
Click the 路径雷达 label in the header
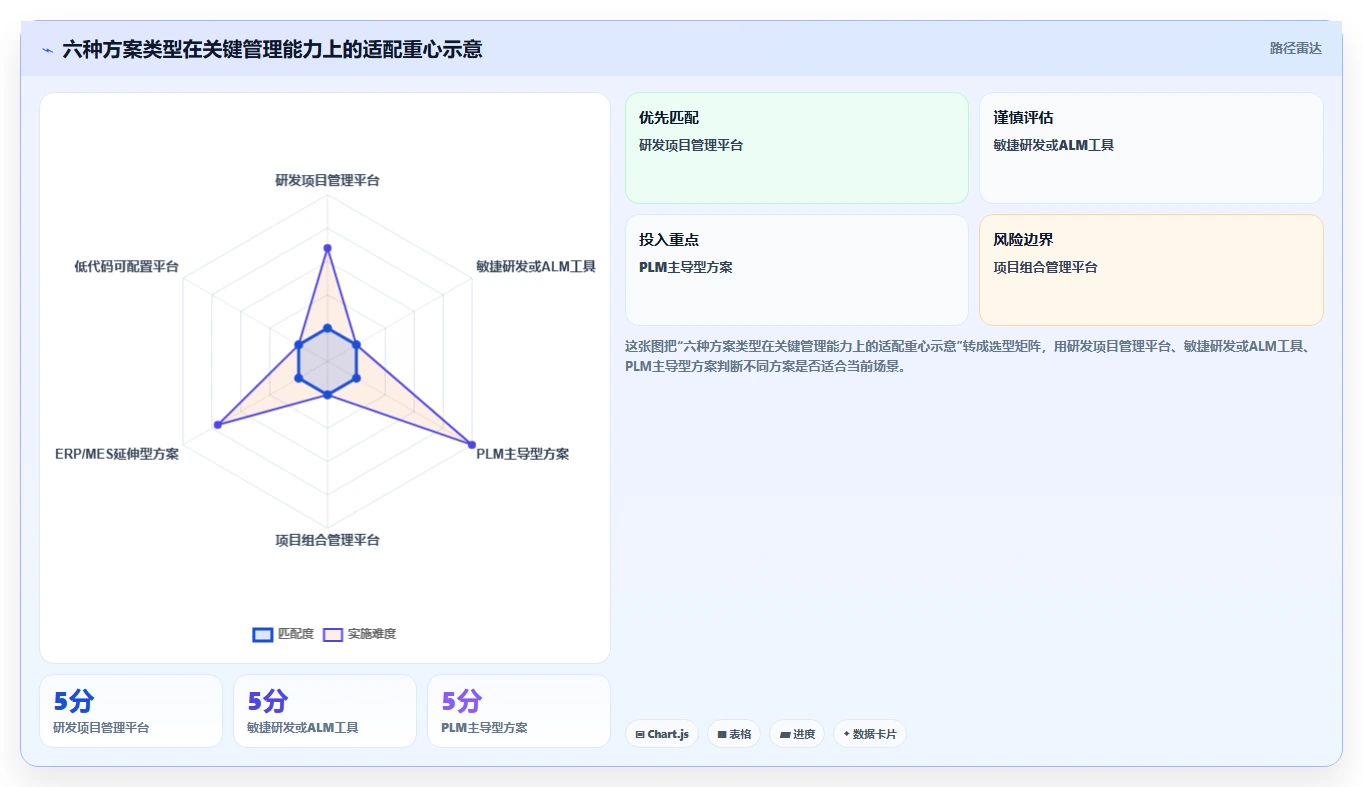click(1295, 48)
